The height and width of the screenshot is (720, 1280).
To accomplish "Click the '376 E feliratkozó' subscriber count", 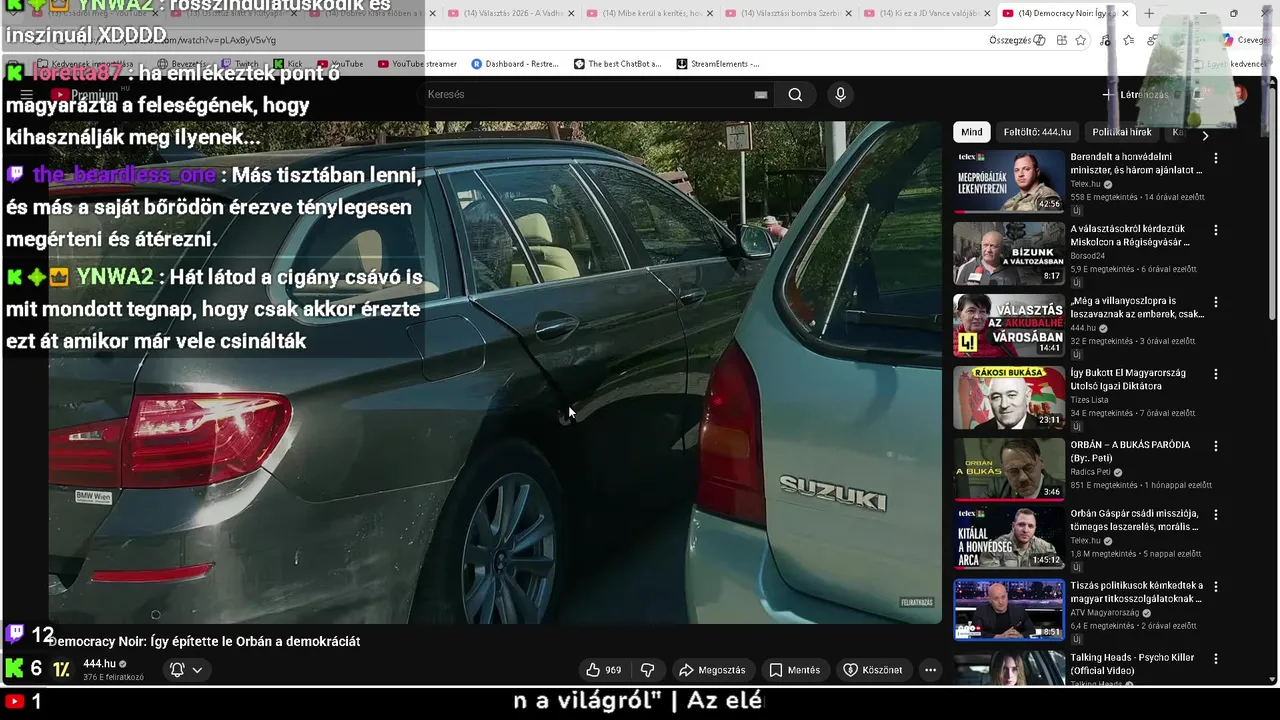I will click(x=113, y=677).
